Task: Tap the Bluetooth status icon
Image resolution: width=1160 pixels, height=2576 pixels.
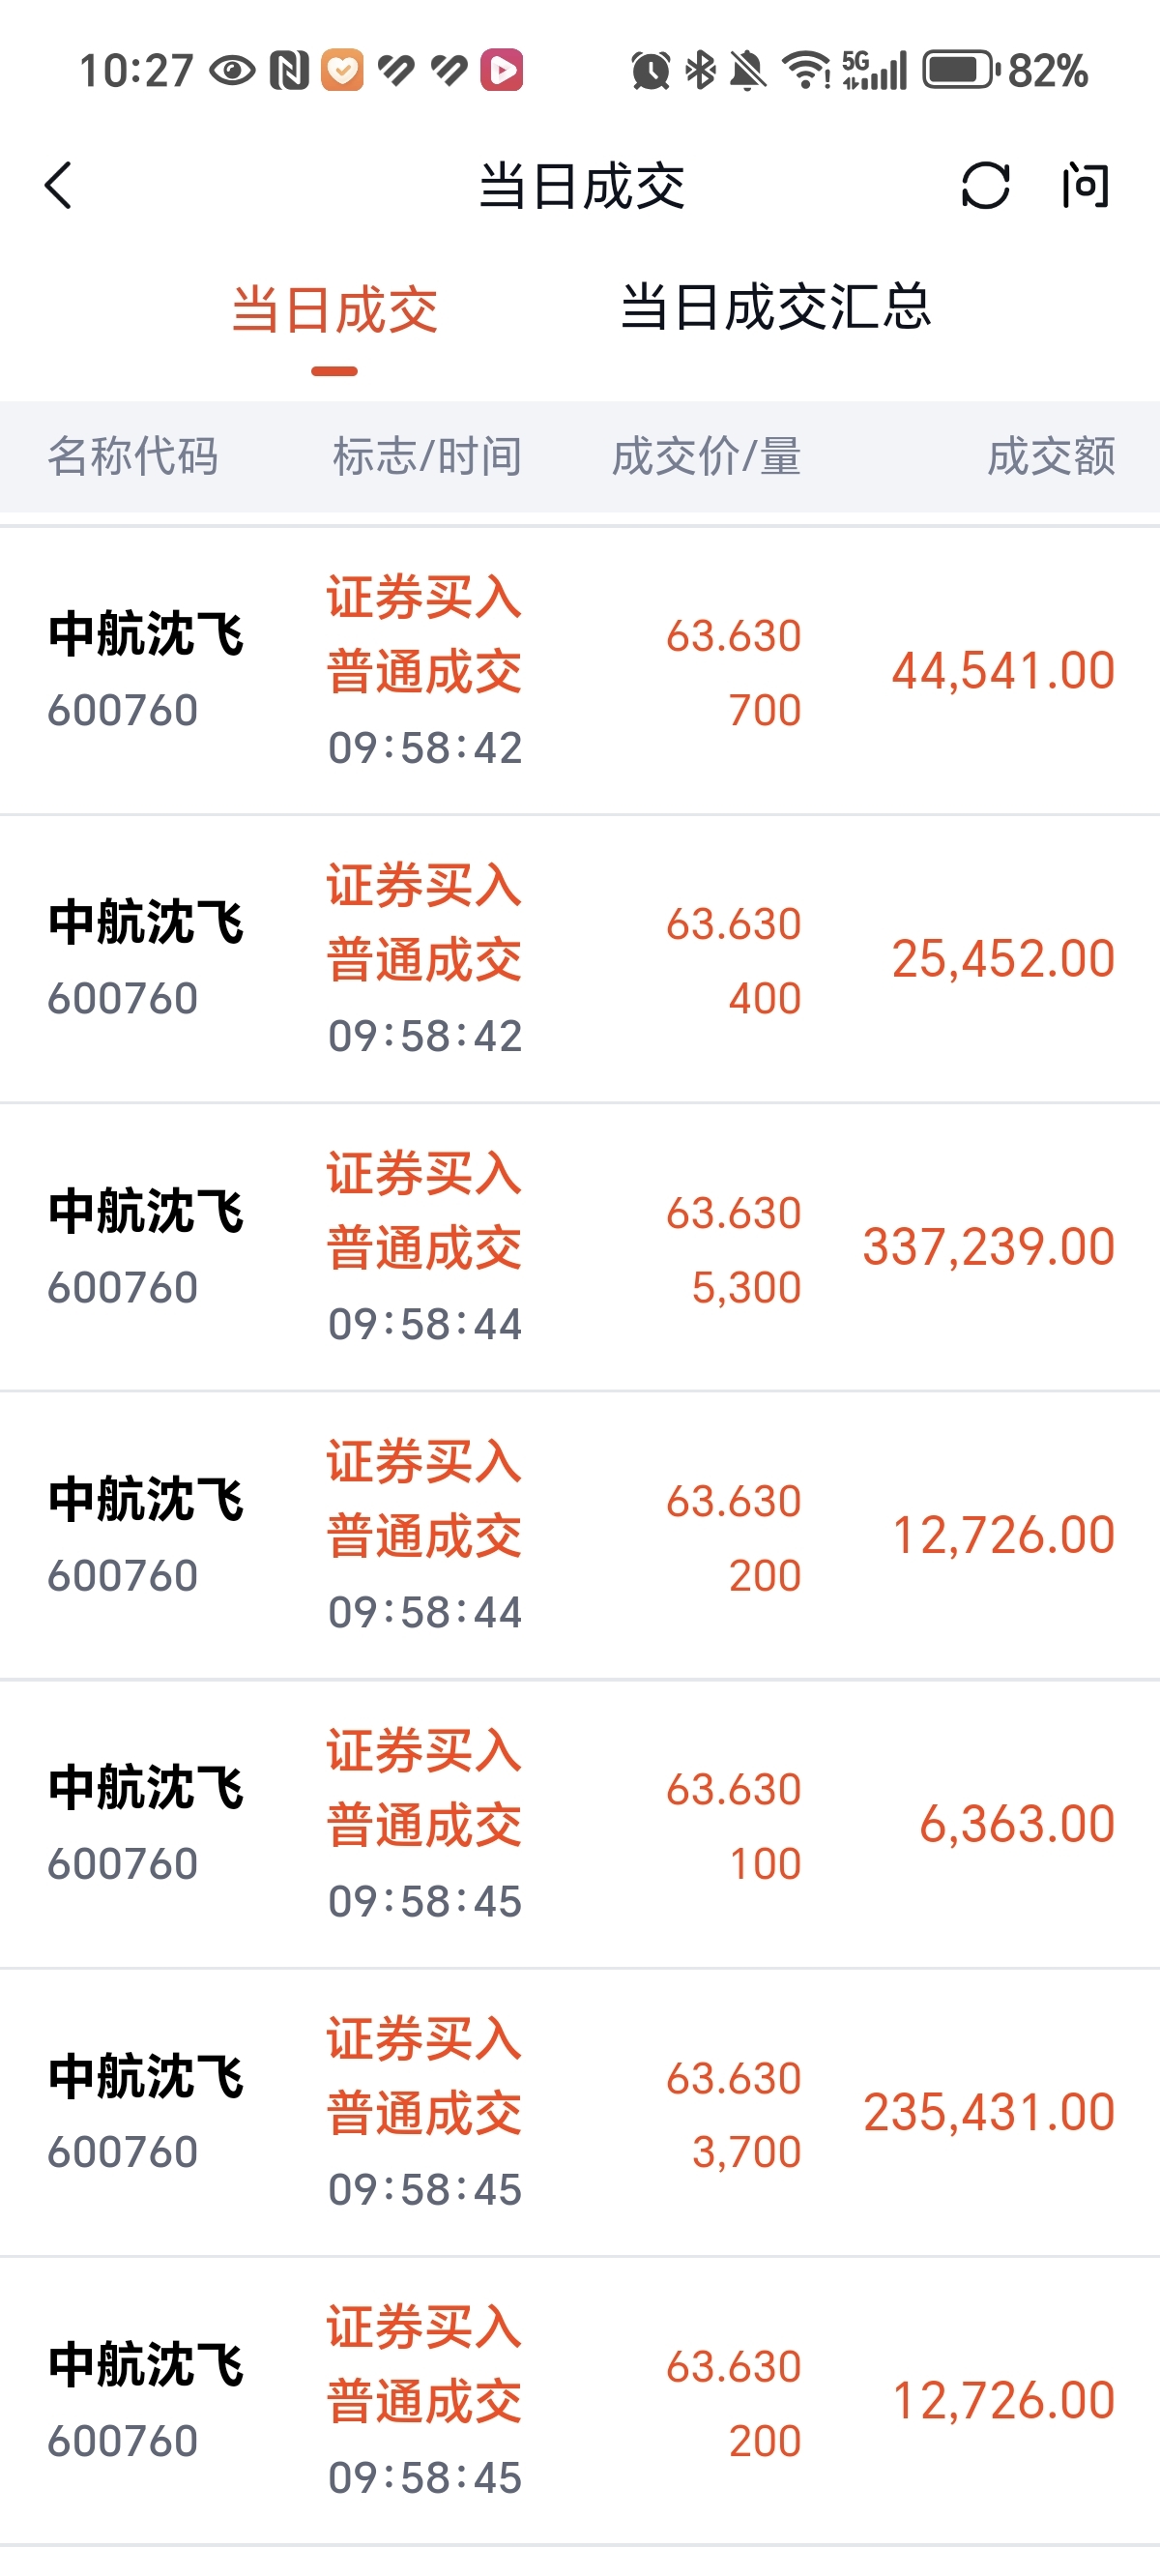Action: 700,71
